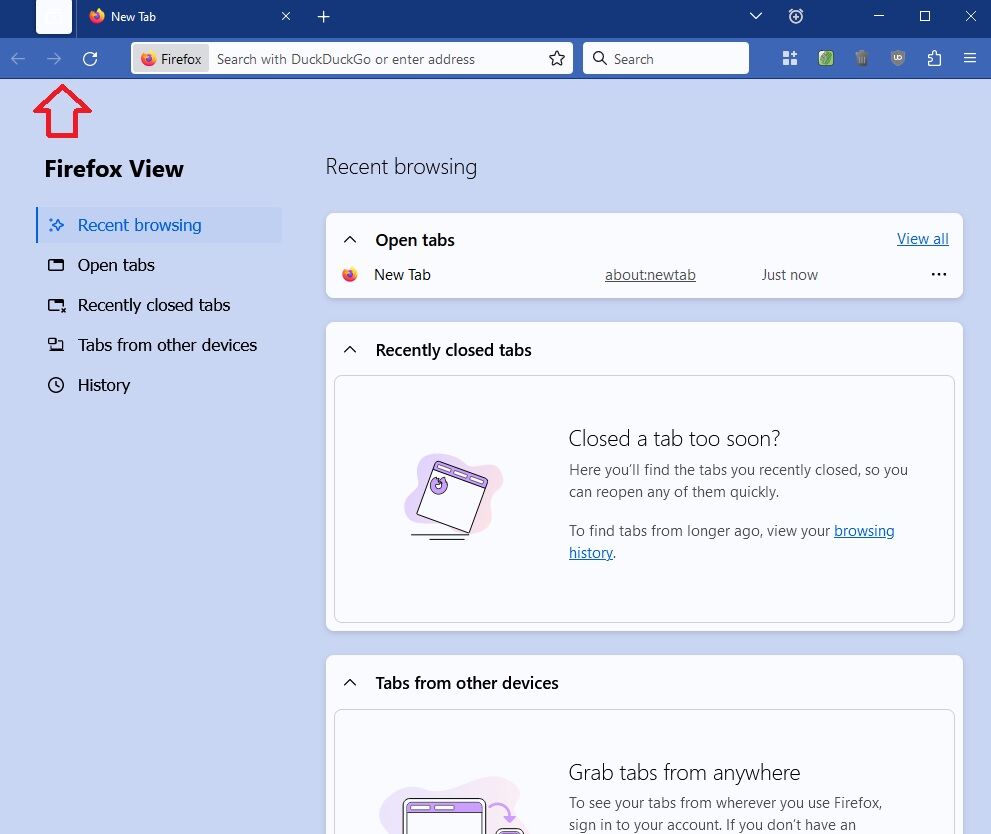Image resolution: width=991 pixels, height=834 pixels.
Task: Select Tabs from other devices in sidebar
Action: 159,345
